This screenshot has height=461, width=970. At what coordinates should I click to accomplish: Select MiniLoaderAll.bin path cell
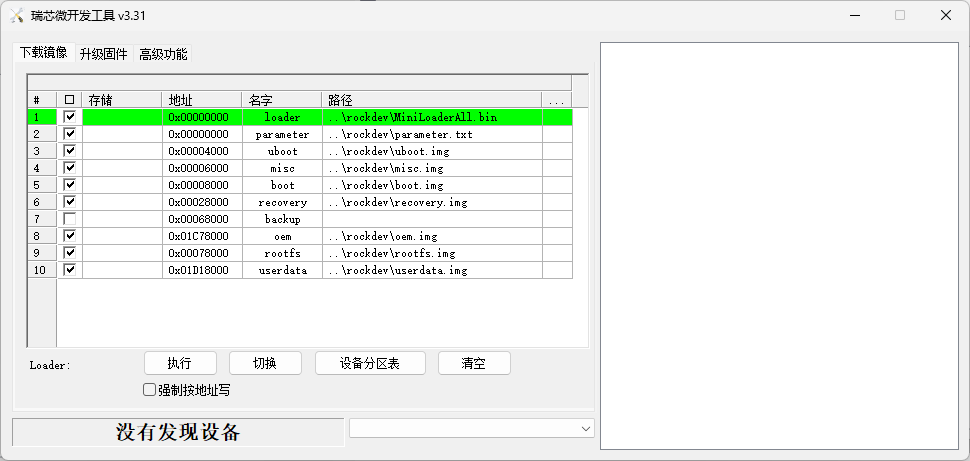point(432,117)
